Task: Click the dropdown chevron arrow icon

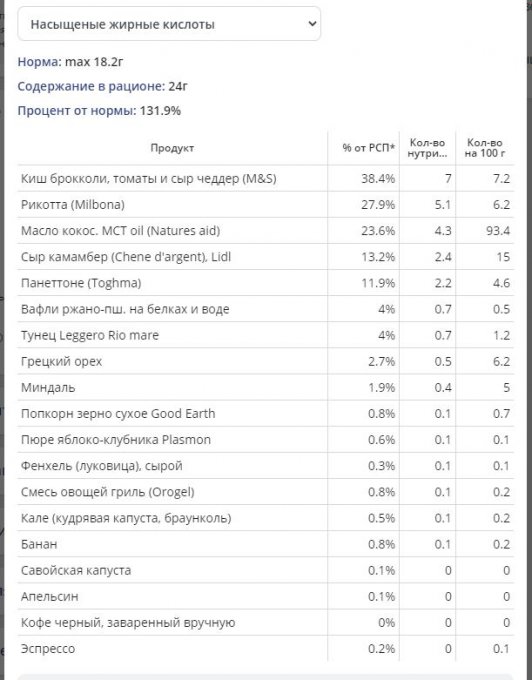Action: 312,24
